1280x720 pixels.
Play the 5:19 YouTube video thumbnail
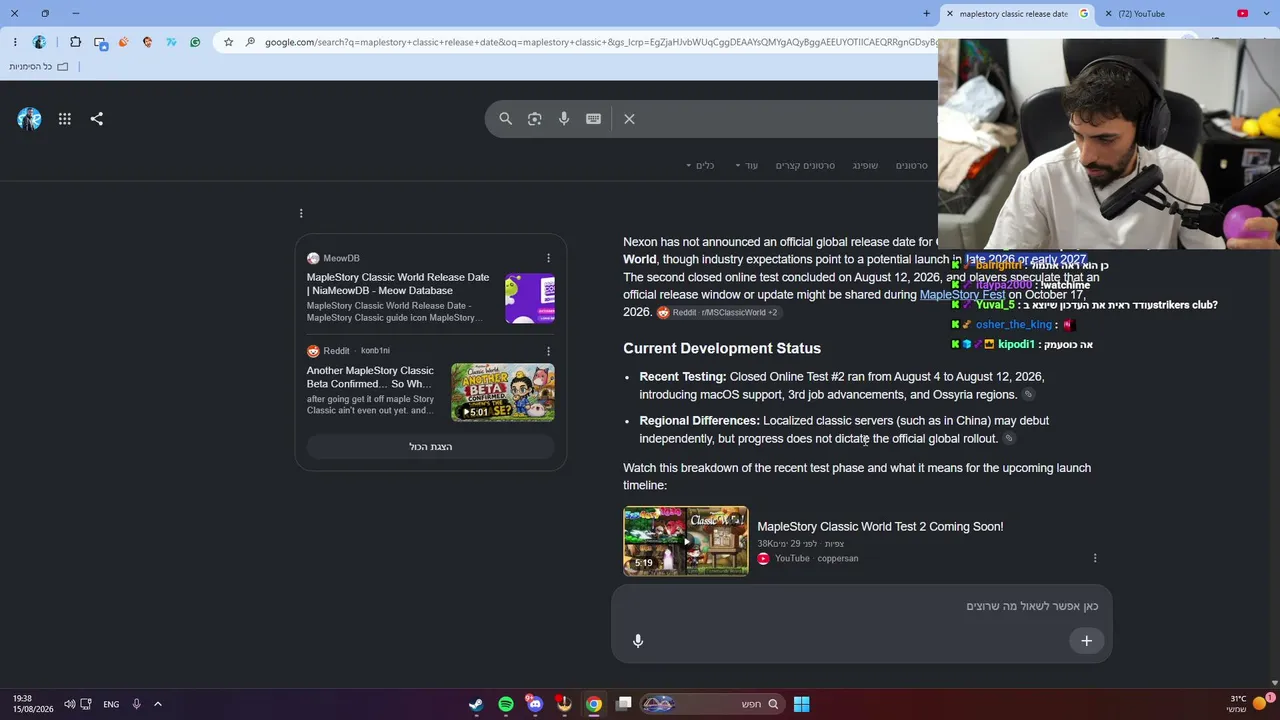pyautogui.click(x=686, y=541)
